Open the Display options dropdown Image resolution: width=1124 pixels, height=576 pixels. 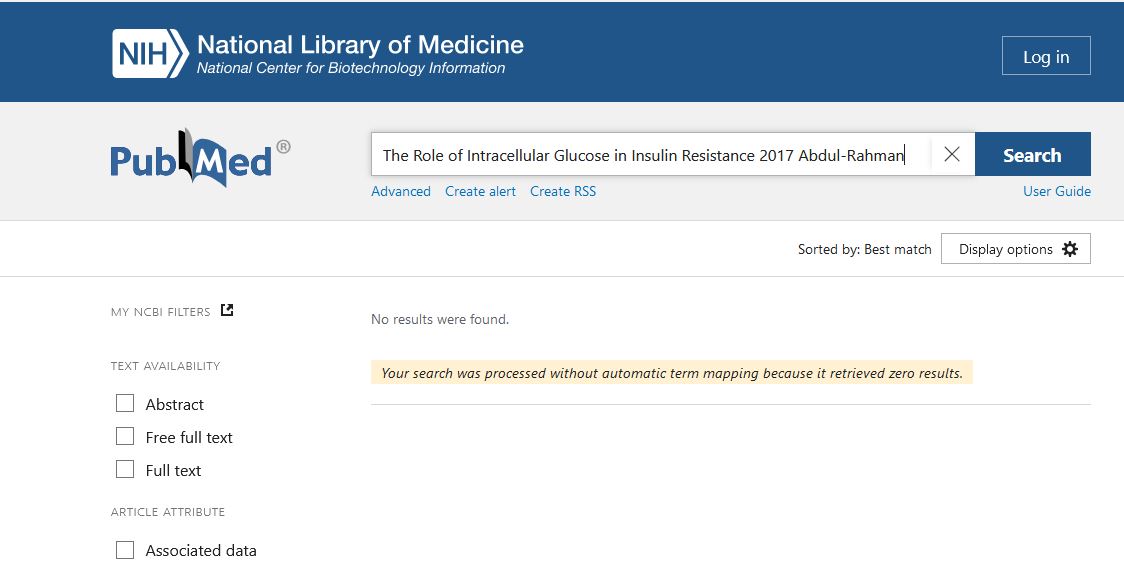1005,249
